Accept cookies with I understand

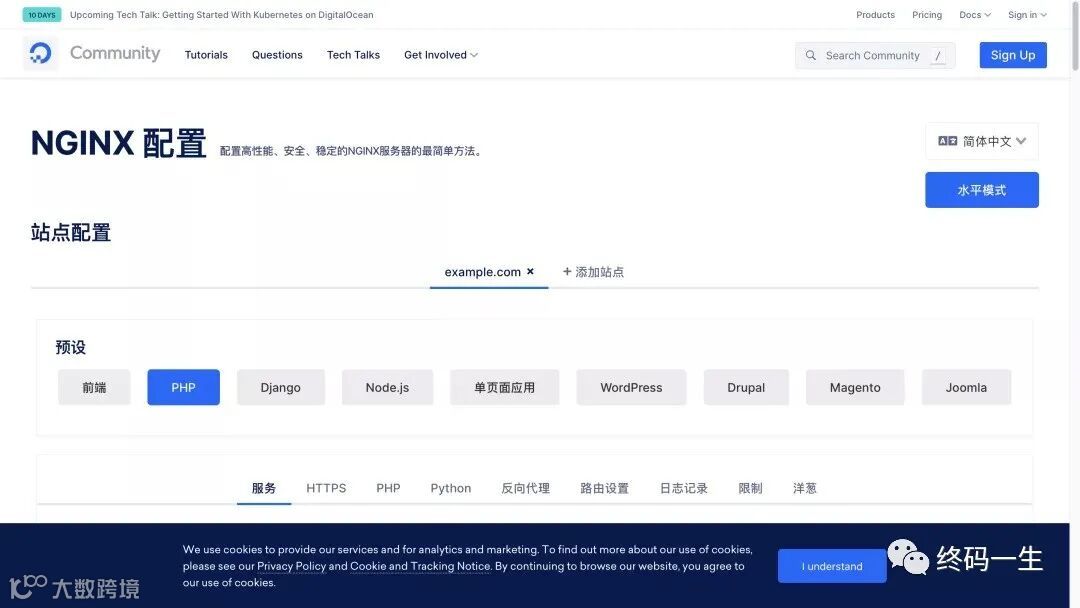click(832, 566)
